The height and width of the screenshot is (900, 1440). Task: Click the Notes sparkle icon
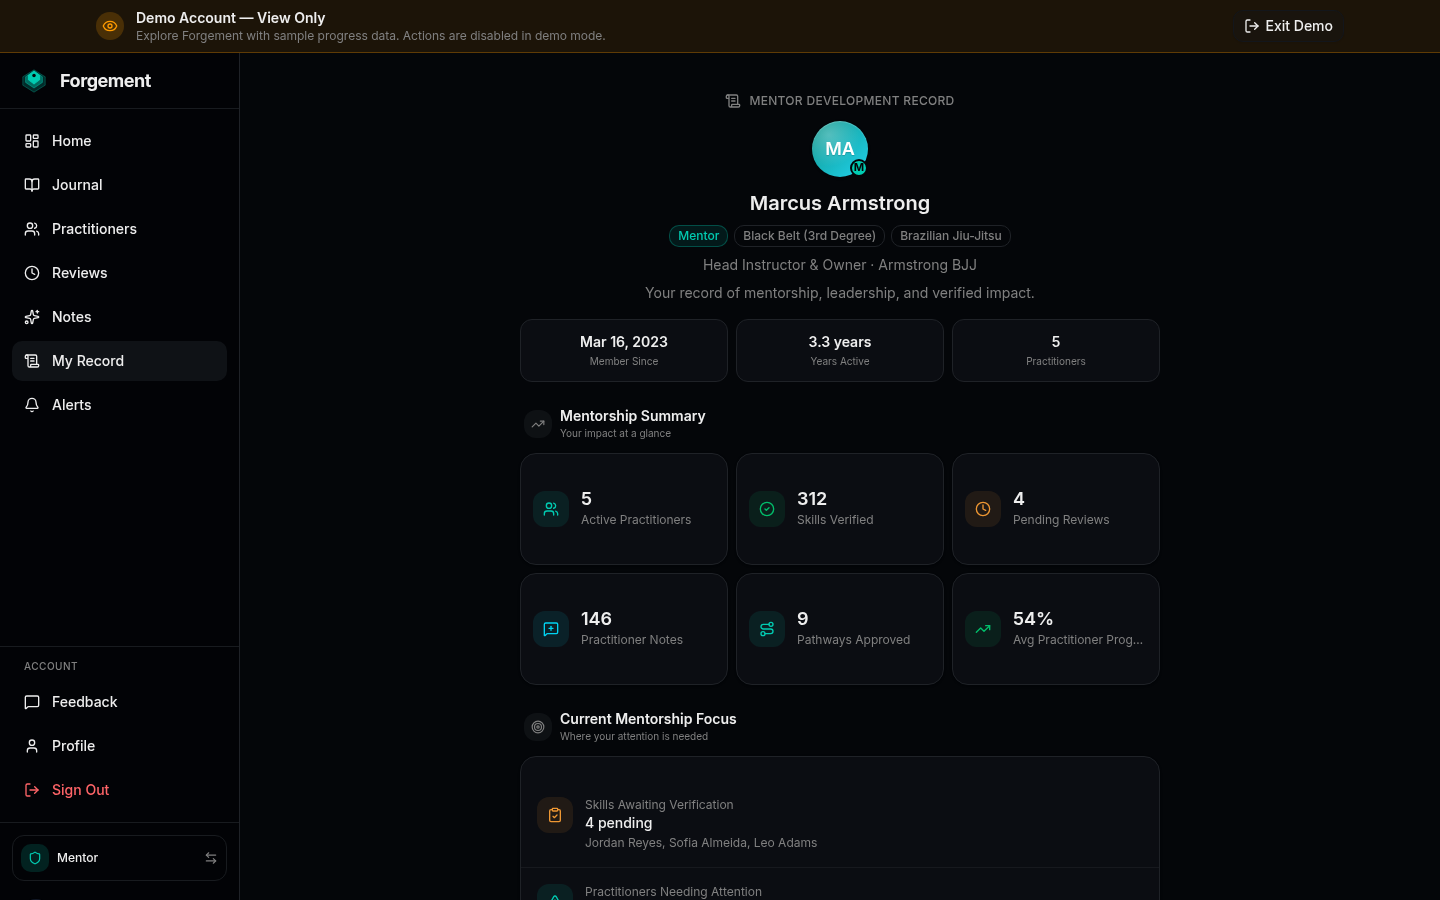coord(32,317)
